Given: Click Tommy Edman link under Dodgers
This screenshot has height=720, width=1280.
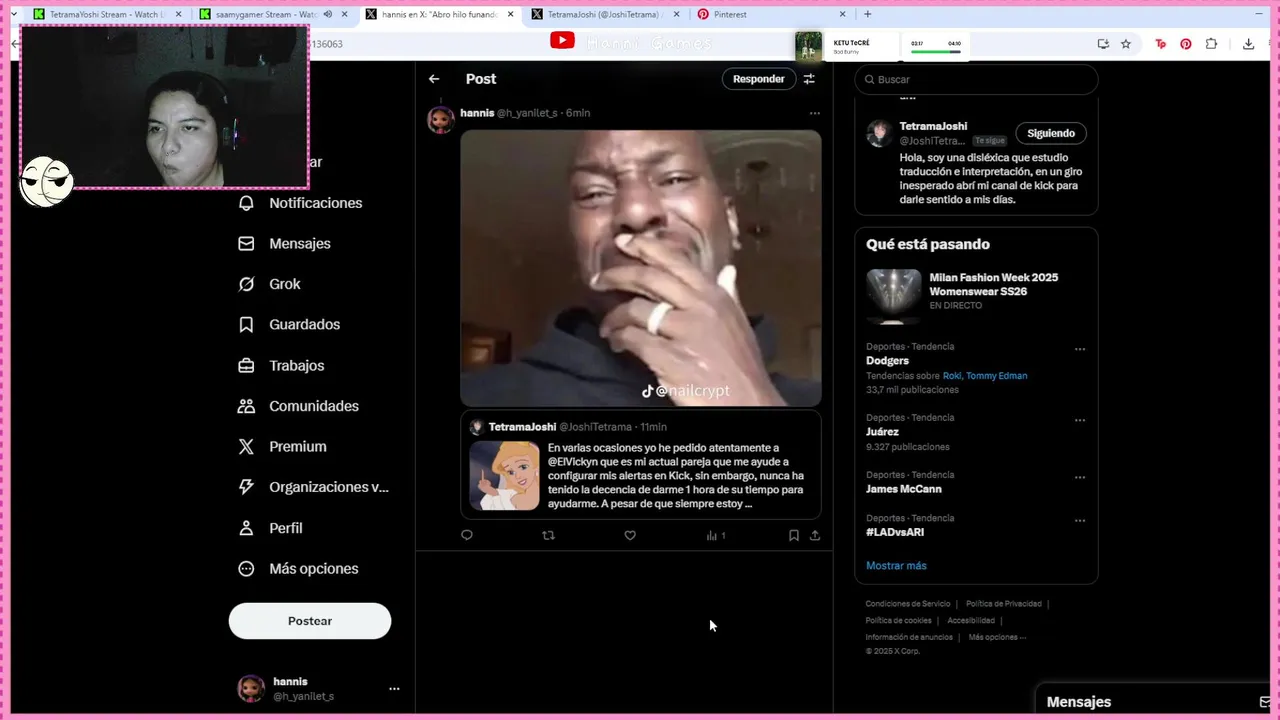Looking at the screenshot, I should point(997,376).
